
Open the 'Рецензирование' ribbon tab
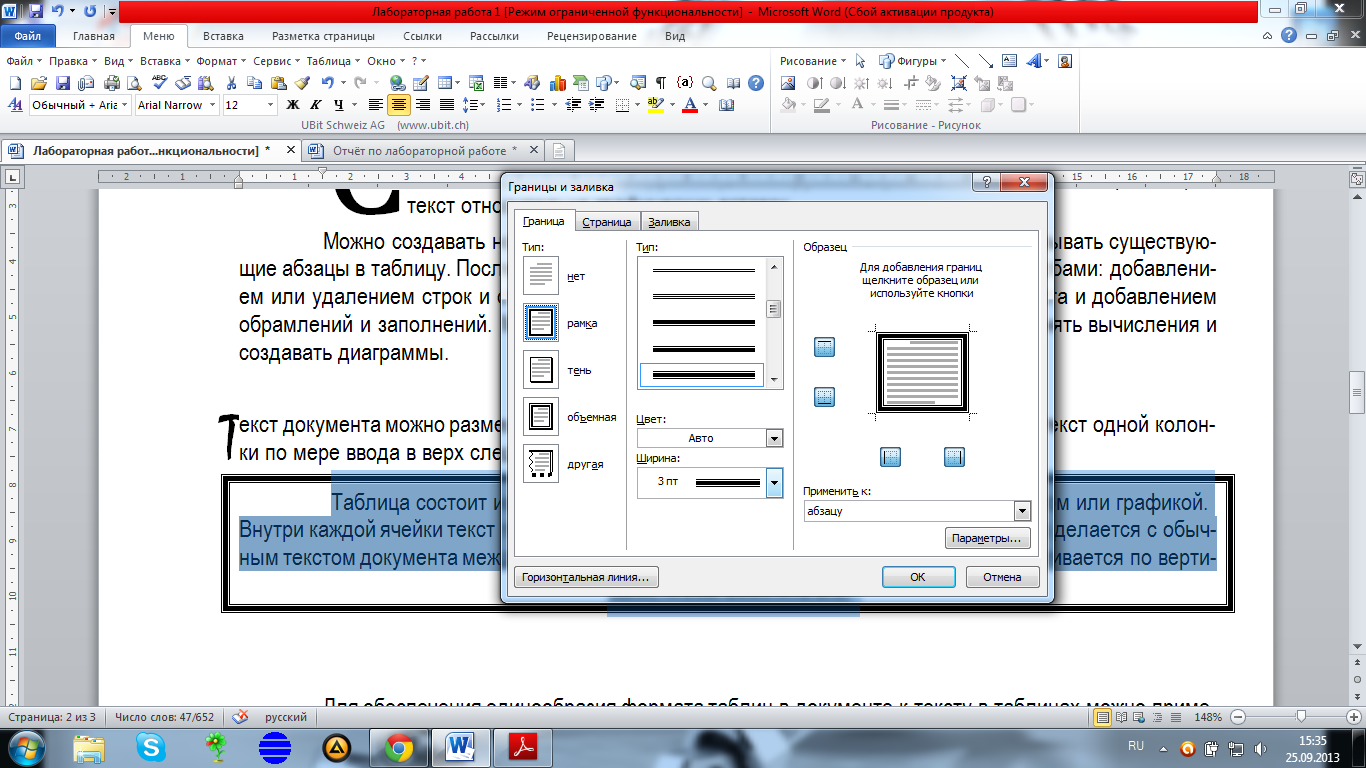click(x=591, y=36)
